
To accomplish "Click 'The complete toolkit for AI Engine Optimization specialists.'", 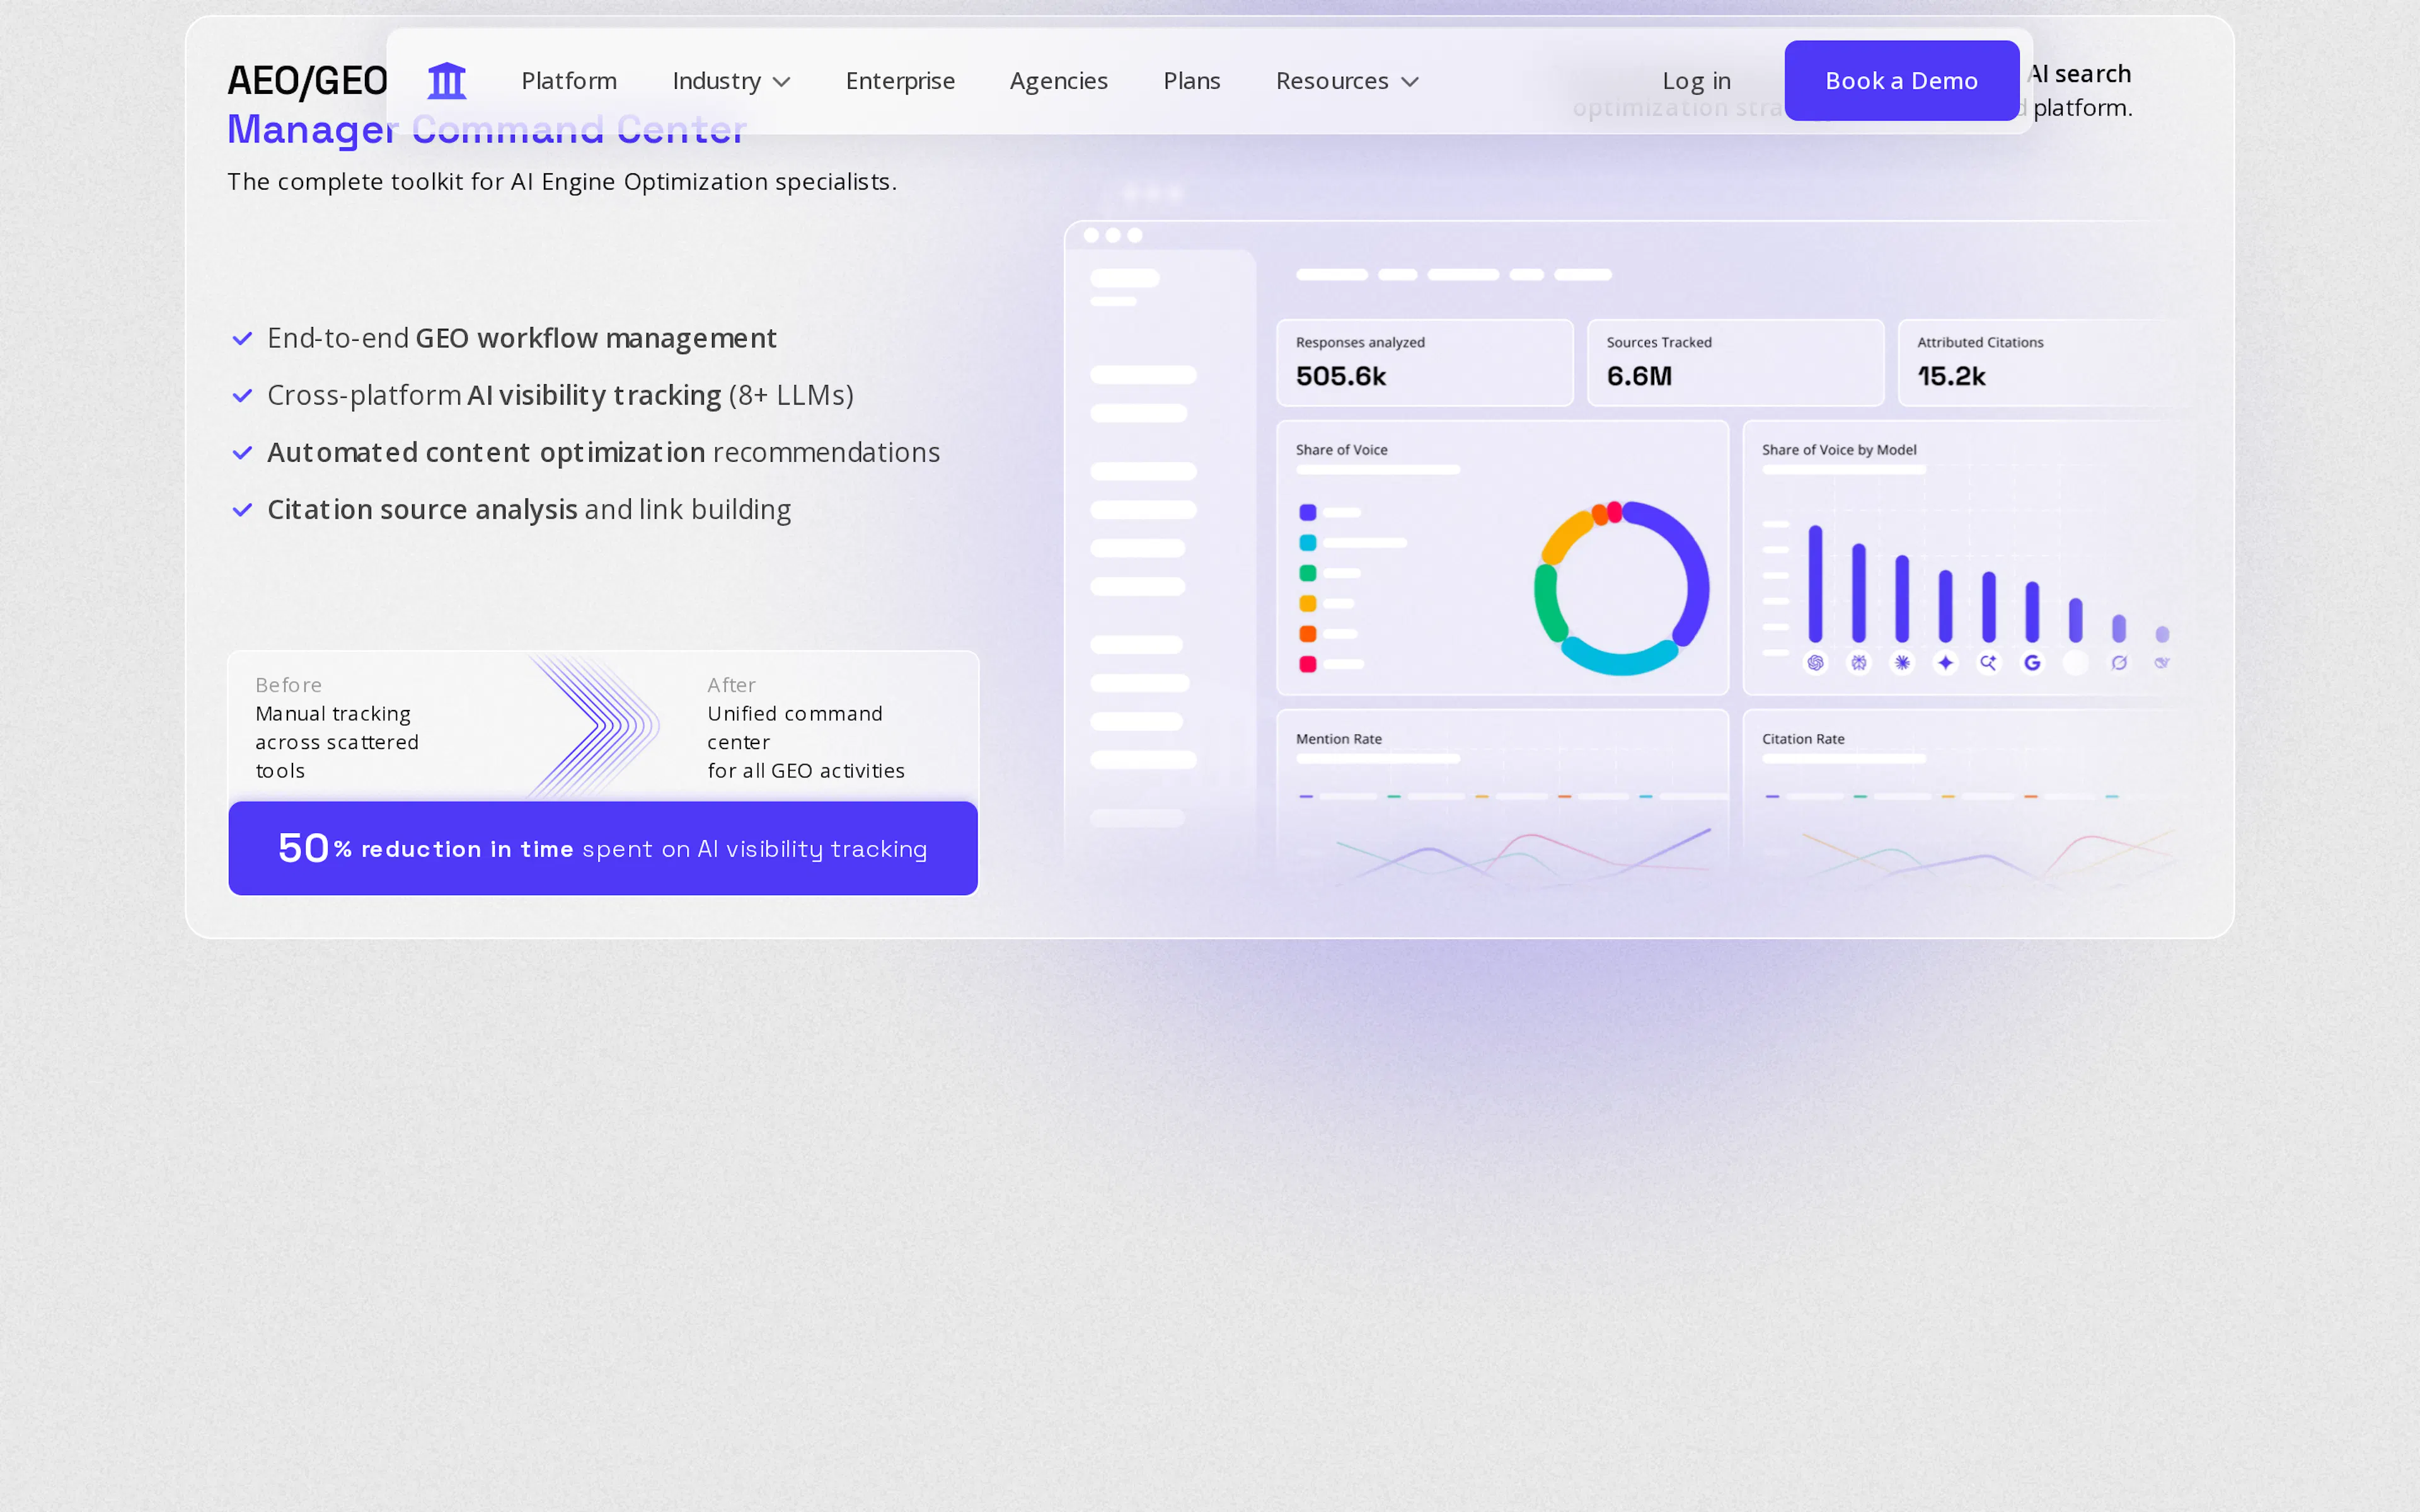I will pos(562,182).
